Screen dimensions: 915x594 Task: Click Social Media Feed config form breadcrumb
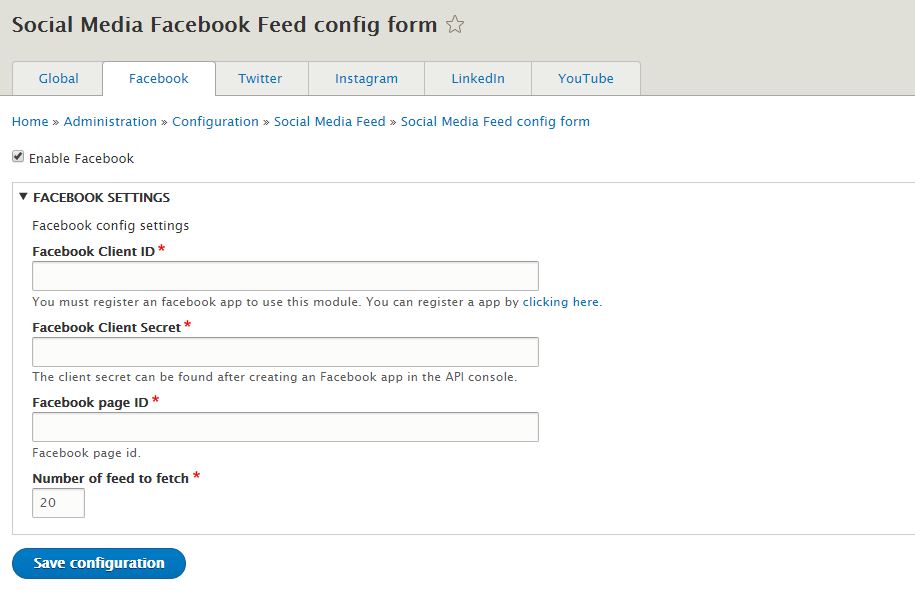point(495,121)
